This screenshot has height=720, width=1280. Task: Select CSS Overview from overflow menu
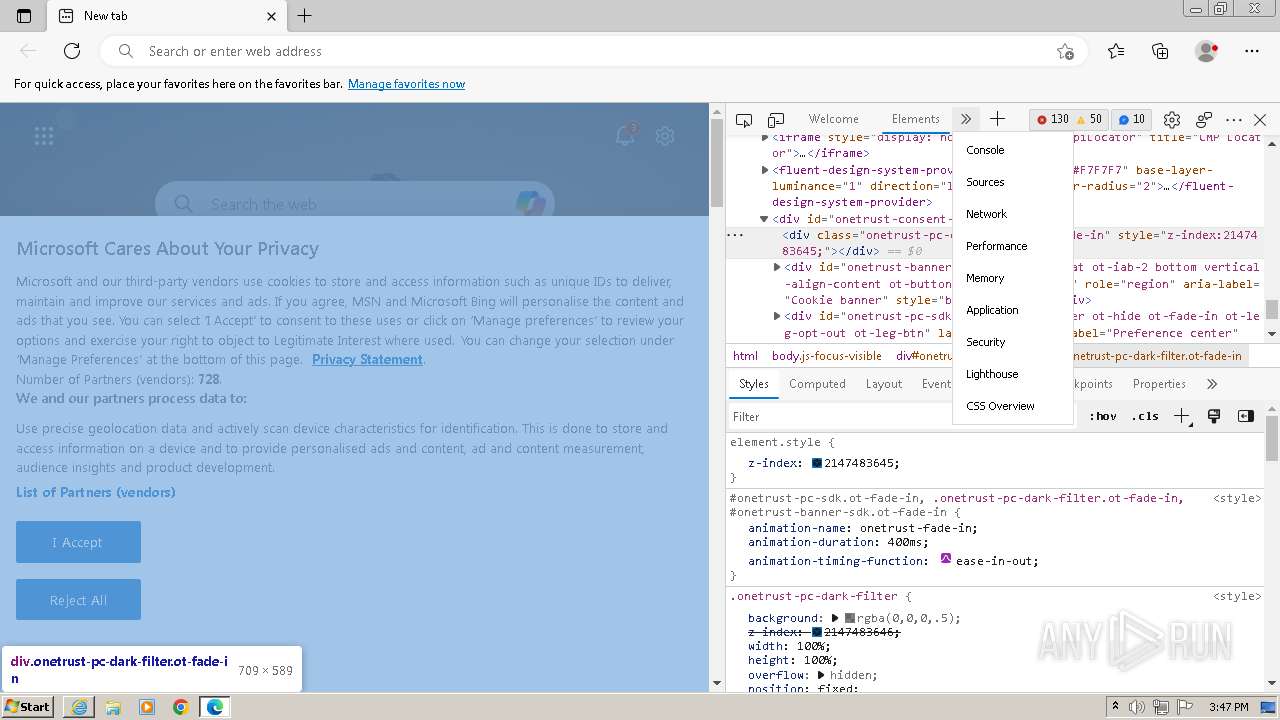(x=1013, y=406)
